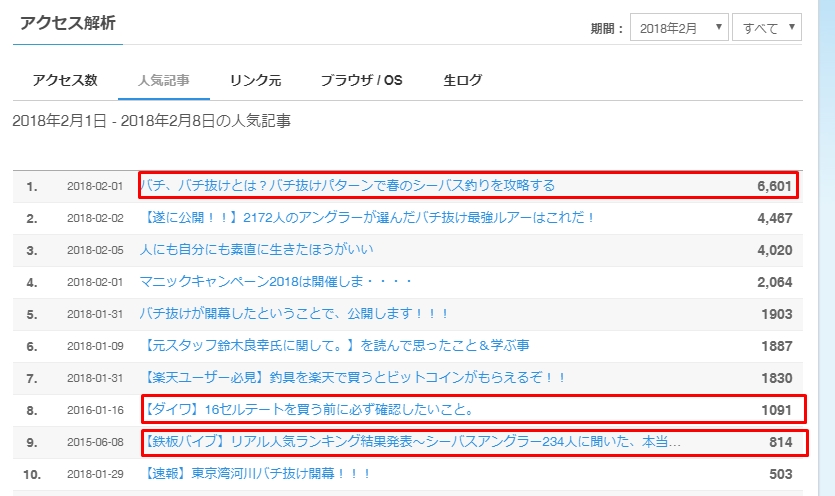The width and height of the screenshot is (835, 496).
Task: Open the 期間 dropdown showing 2018年2月
Action: coord(679,27)
